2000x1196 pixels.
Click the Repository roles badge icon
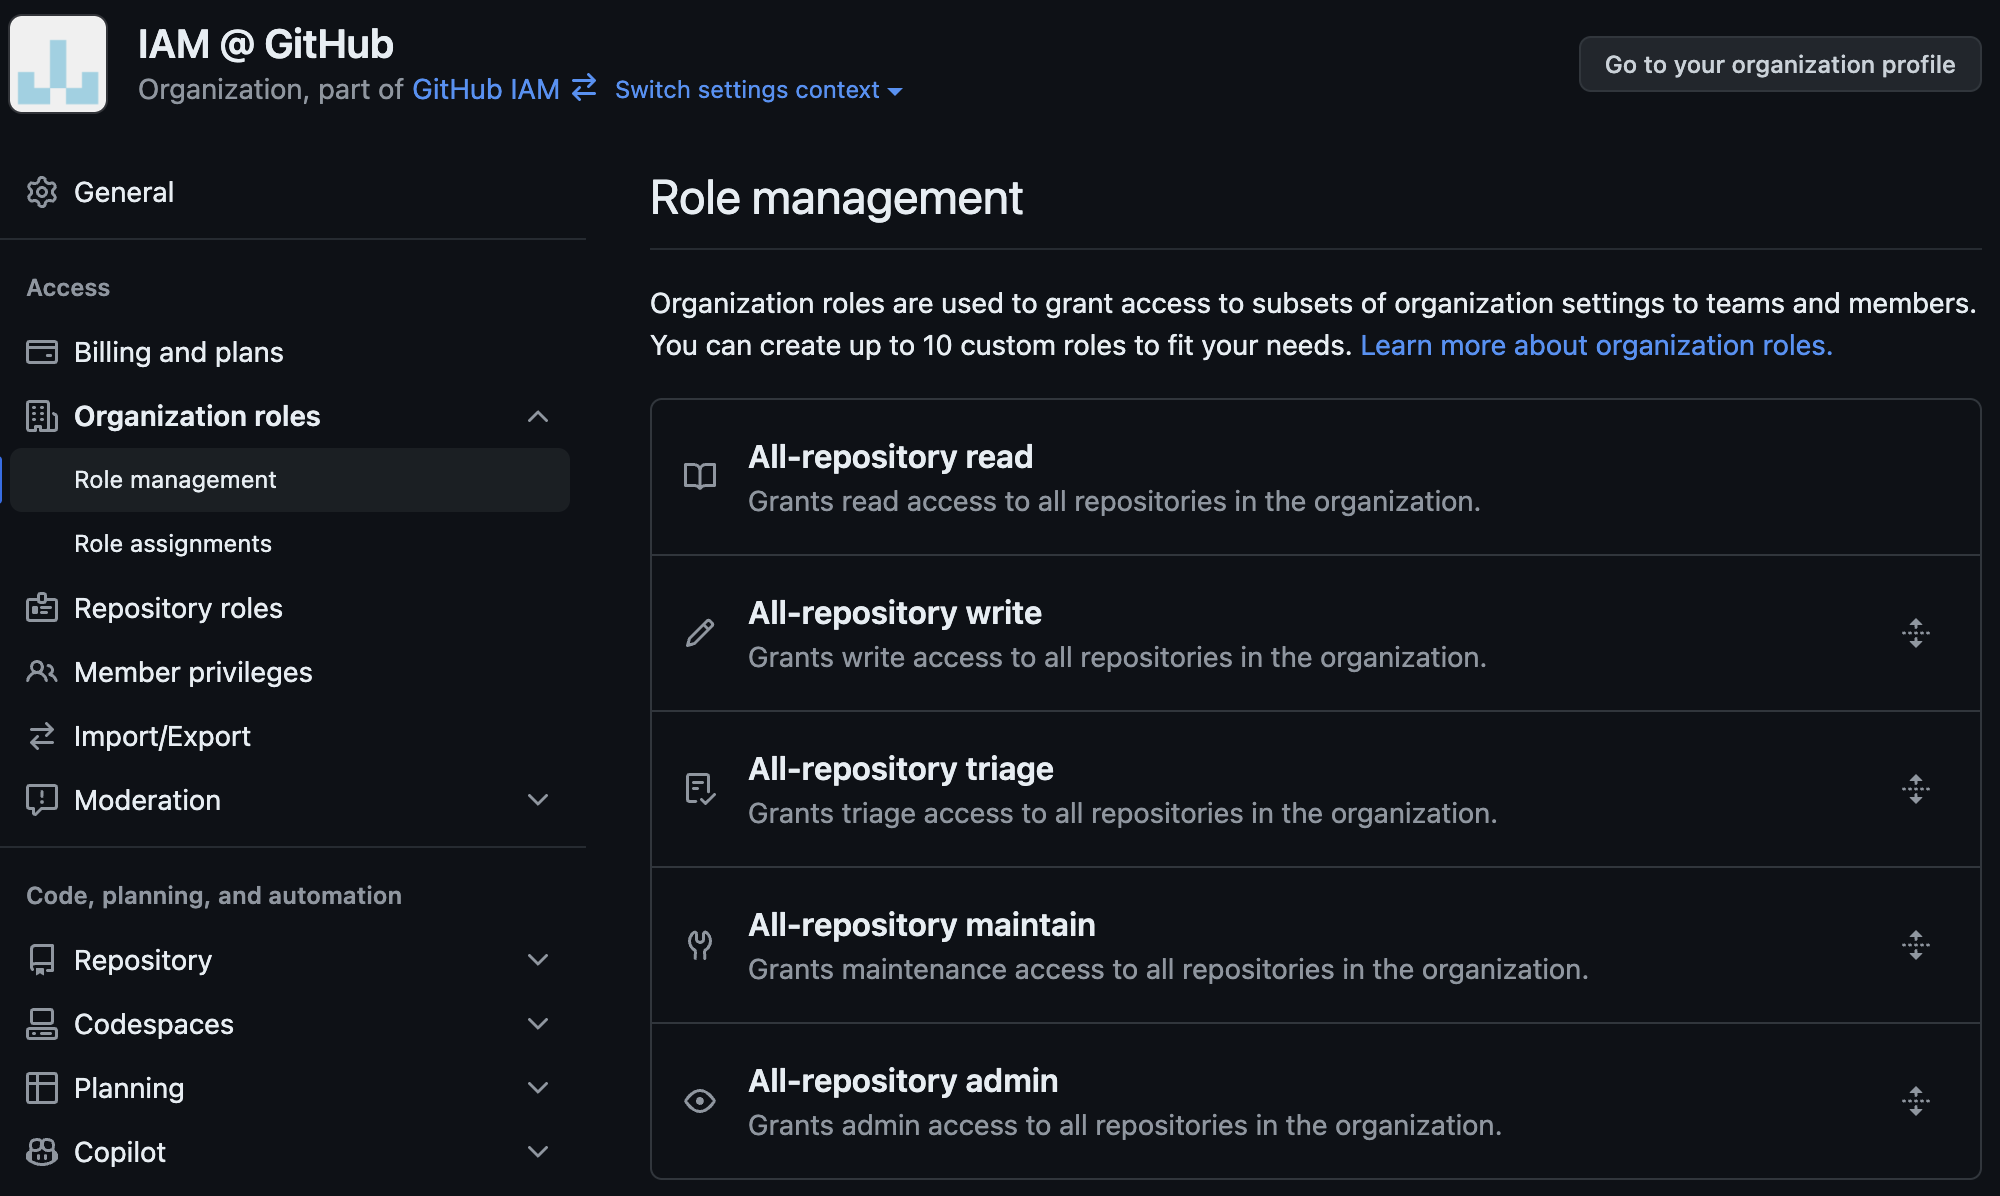click(42, 608)
